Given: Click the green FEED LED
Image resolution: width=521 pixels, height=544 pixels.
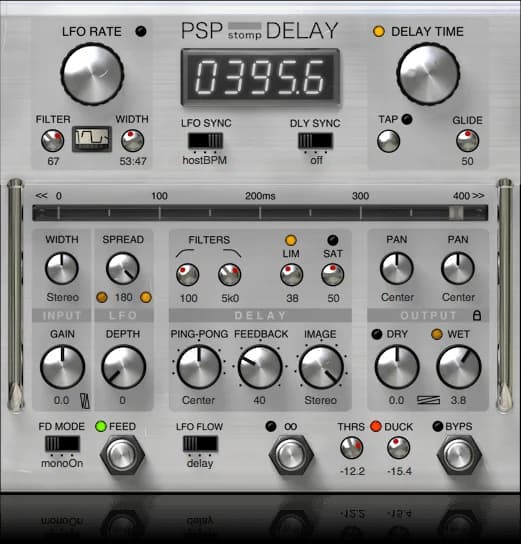Looking at the screenshot, I should tap(101, 426).
